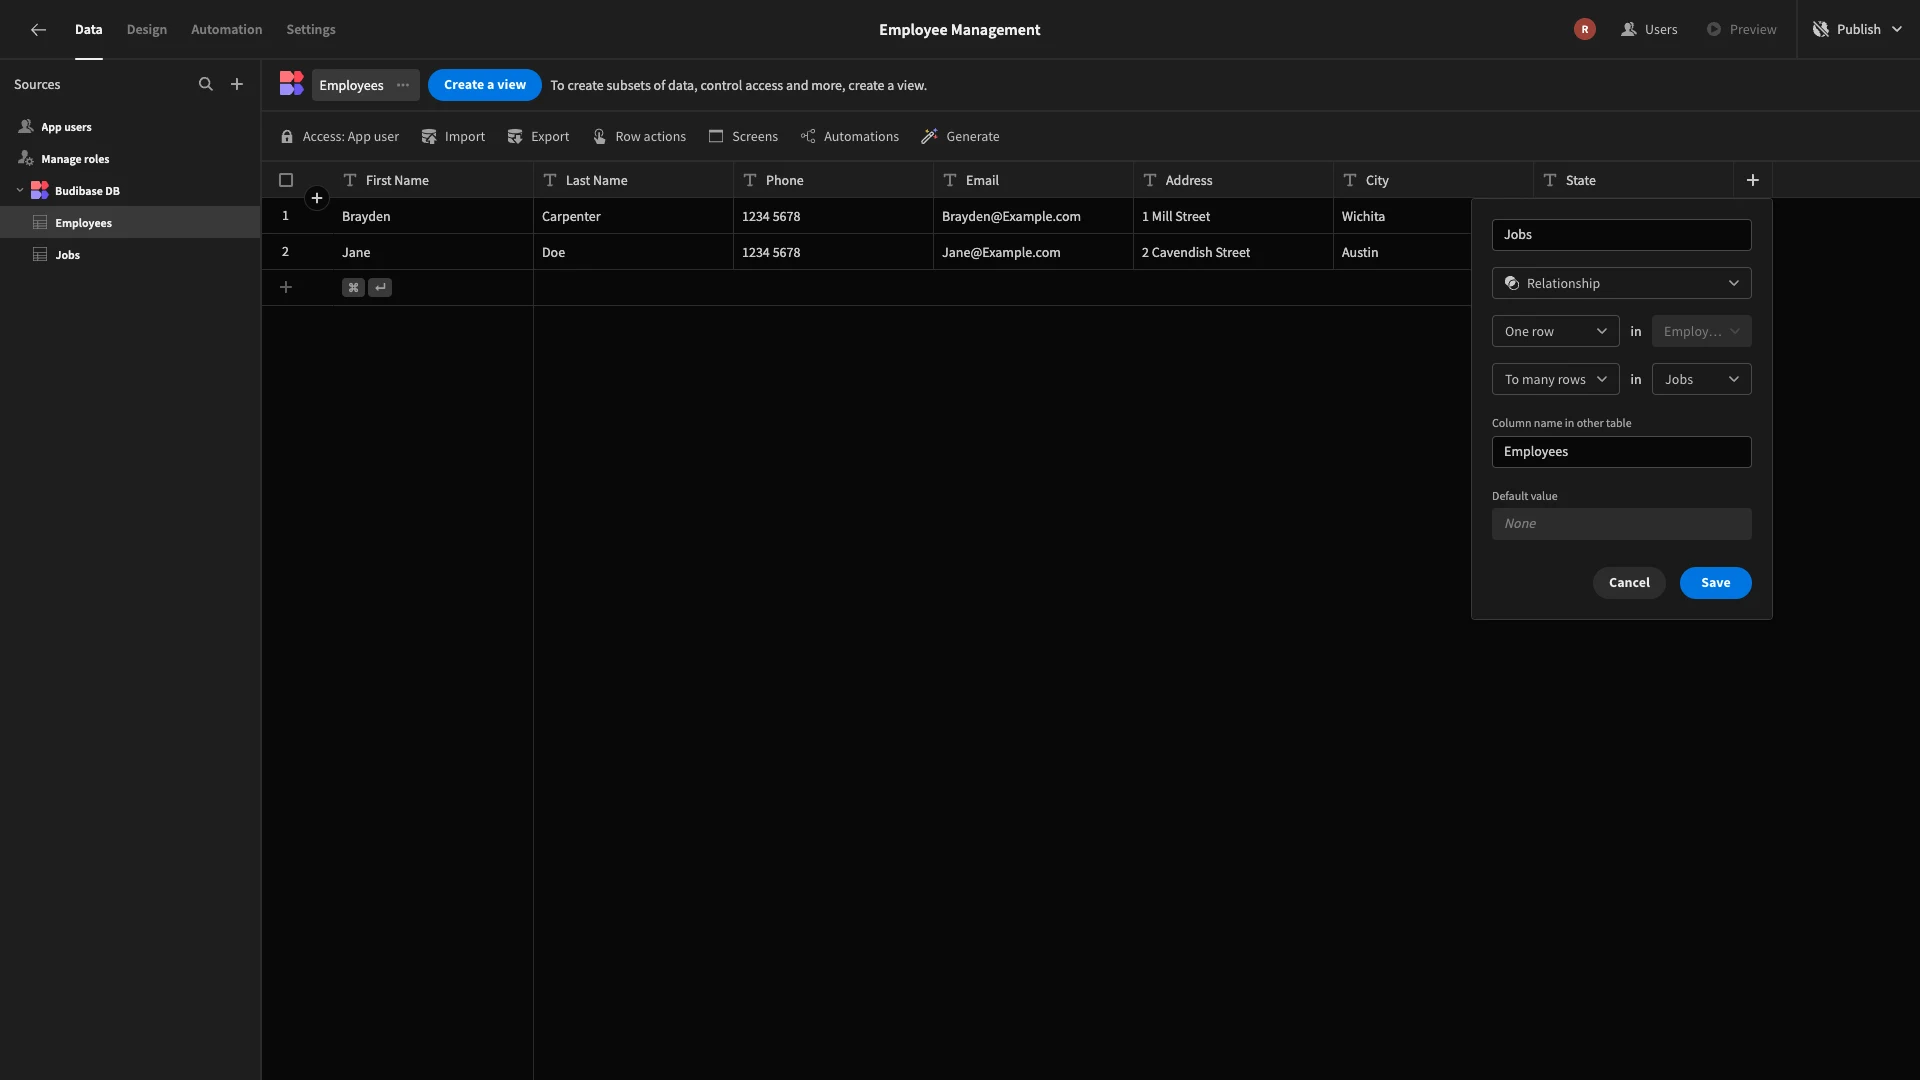Open the Import tool

(453, 137)
